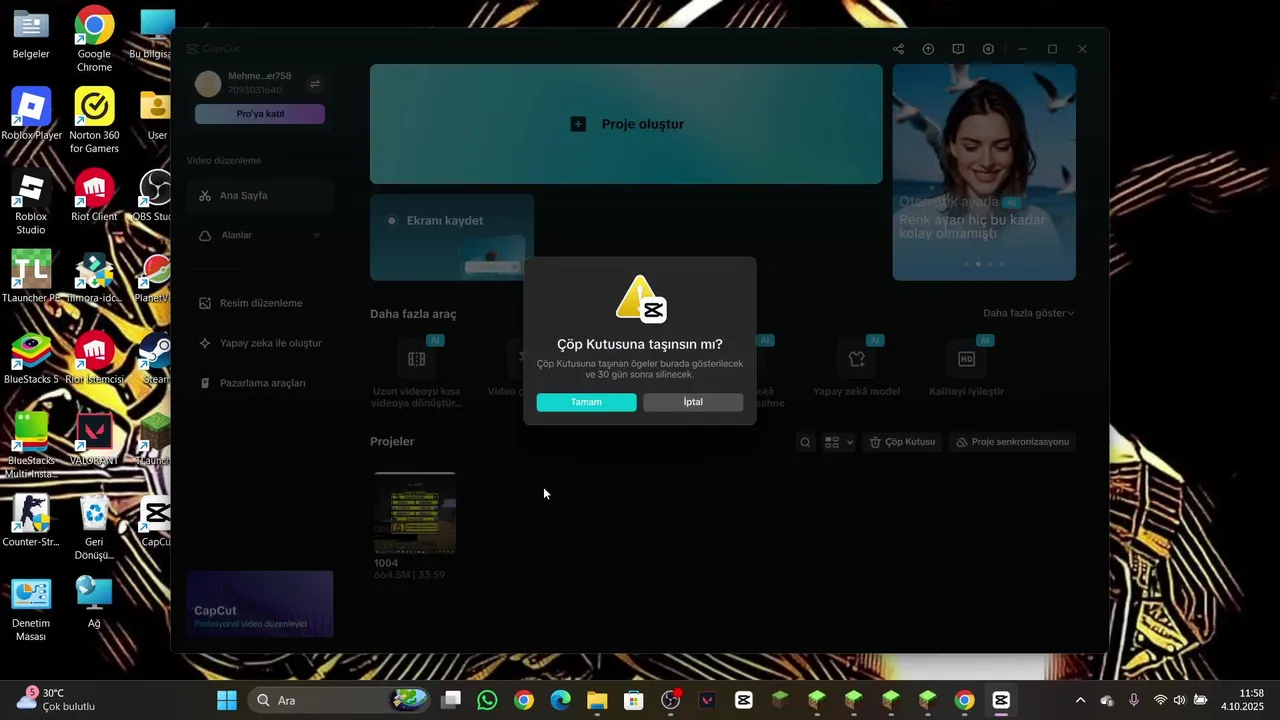
Task: Open the Ekranı kaydet screen recorder card
Action: point(452,237)
